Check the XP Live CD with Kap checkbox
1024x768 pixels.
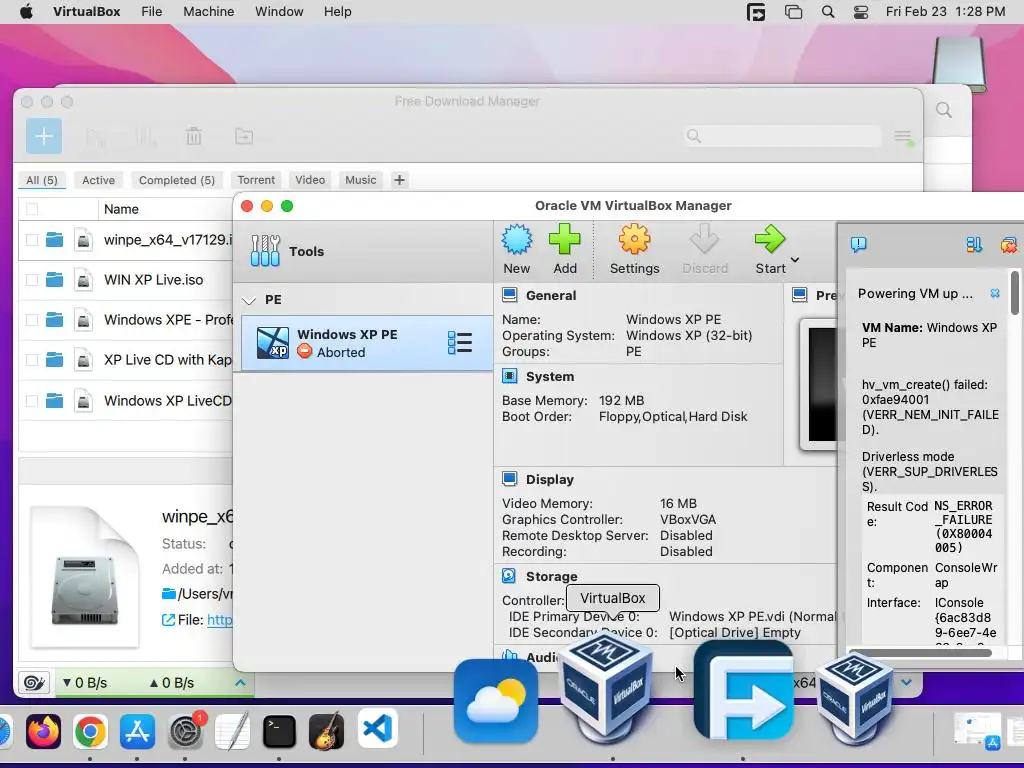pyautogui.click(x=31, y=360)
